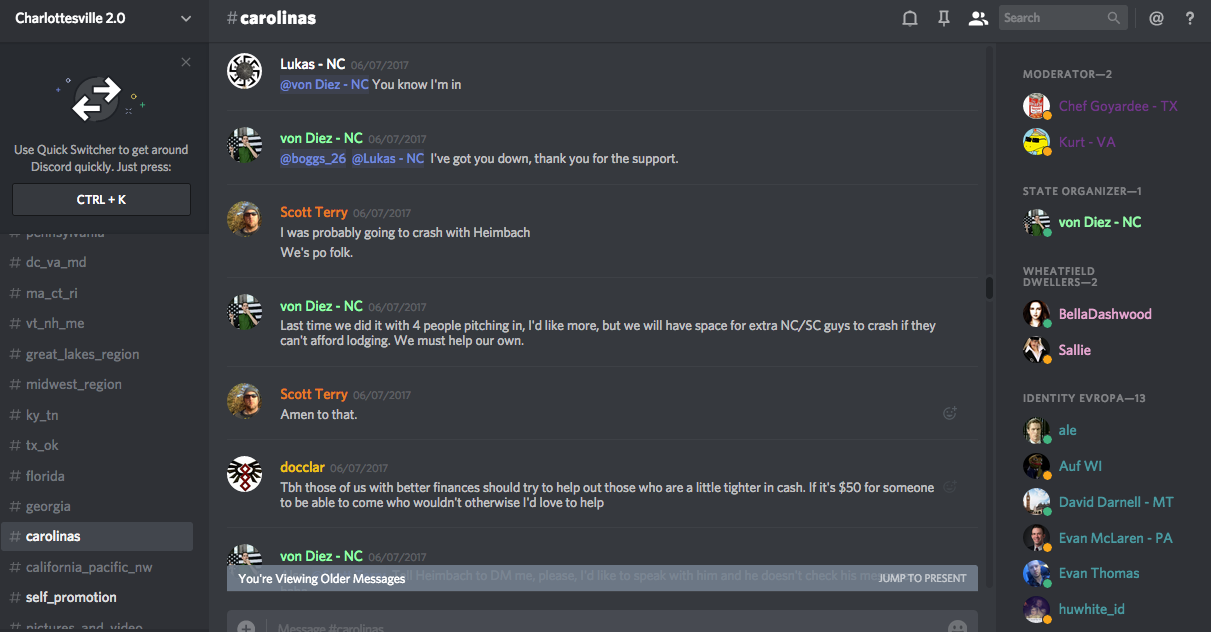Viewport: 1211px width, 632px height.
Task: Open recent mentions
Action: point(1156,18)
